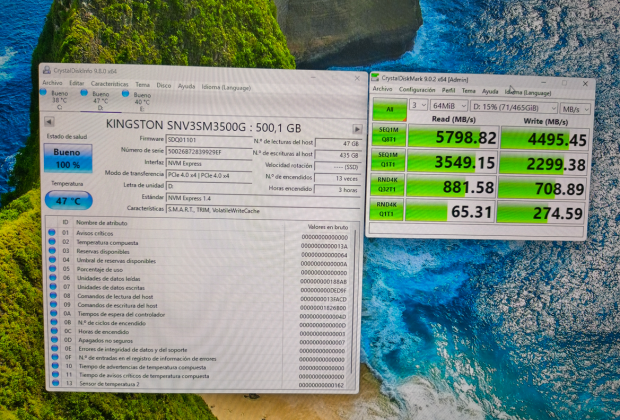Screen dimensions: 620x420
Task: Click the 47 °C temperature indicator
Action: click(66, 200)
